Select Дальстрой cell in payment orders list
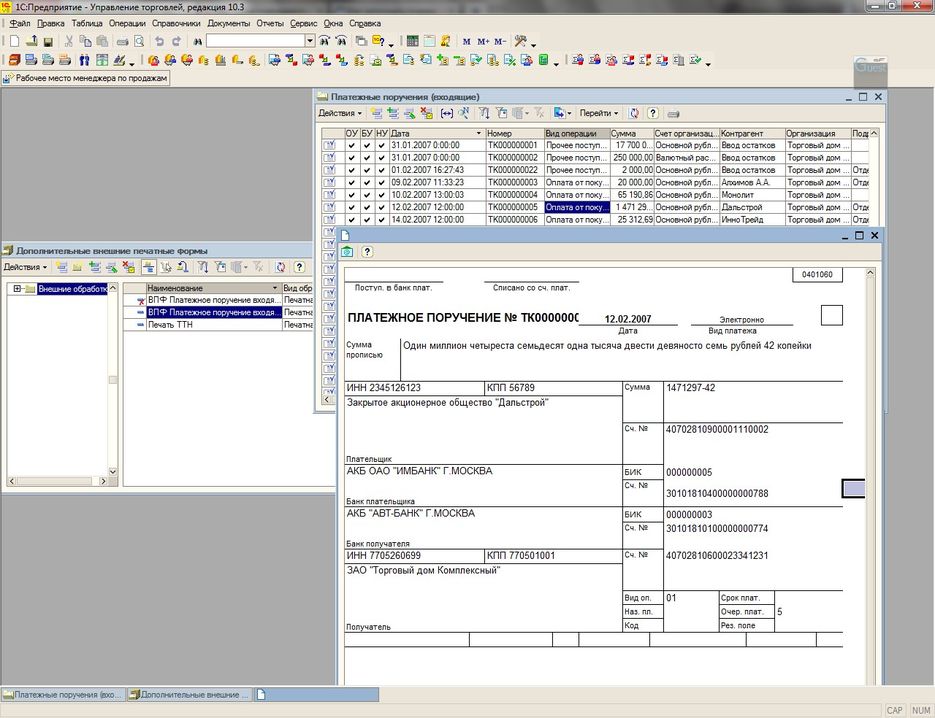 point(752,208)
